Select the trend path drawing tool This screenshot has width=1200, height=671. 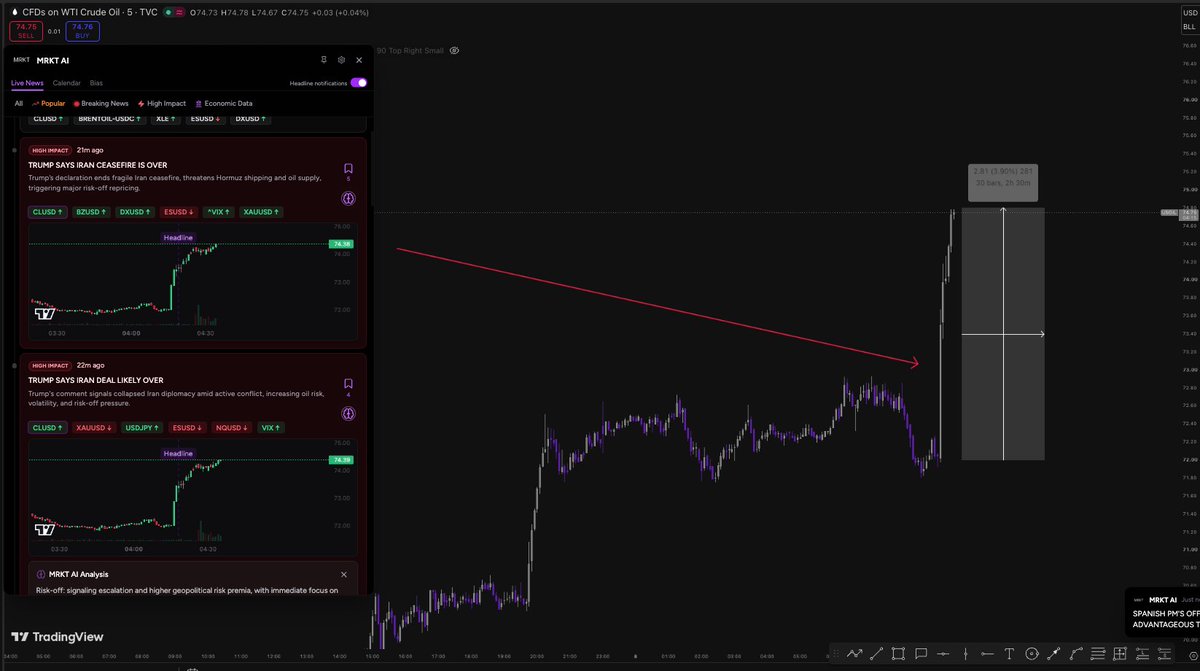click(855, 654)
